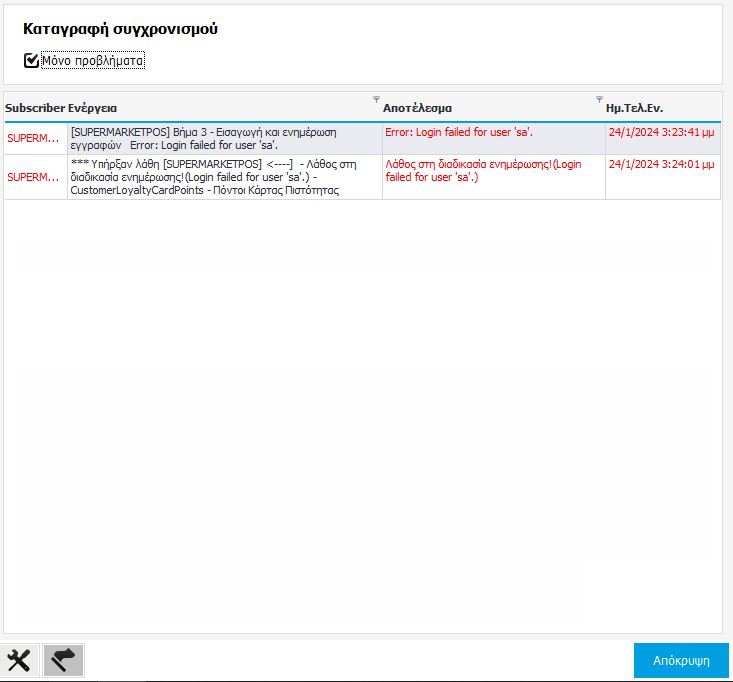Click the Καταγραφή συγχρονισμού title
The image size is (733, 682).
click(121, 29)
